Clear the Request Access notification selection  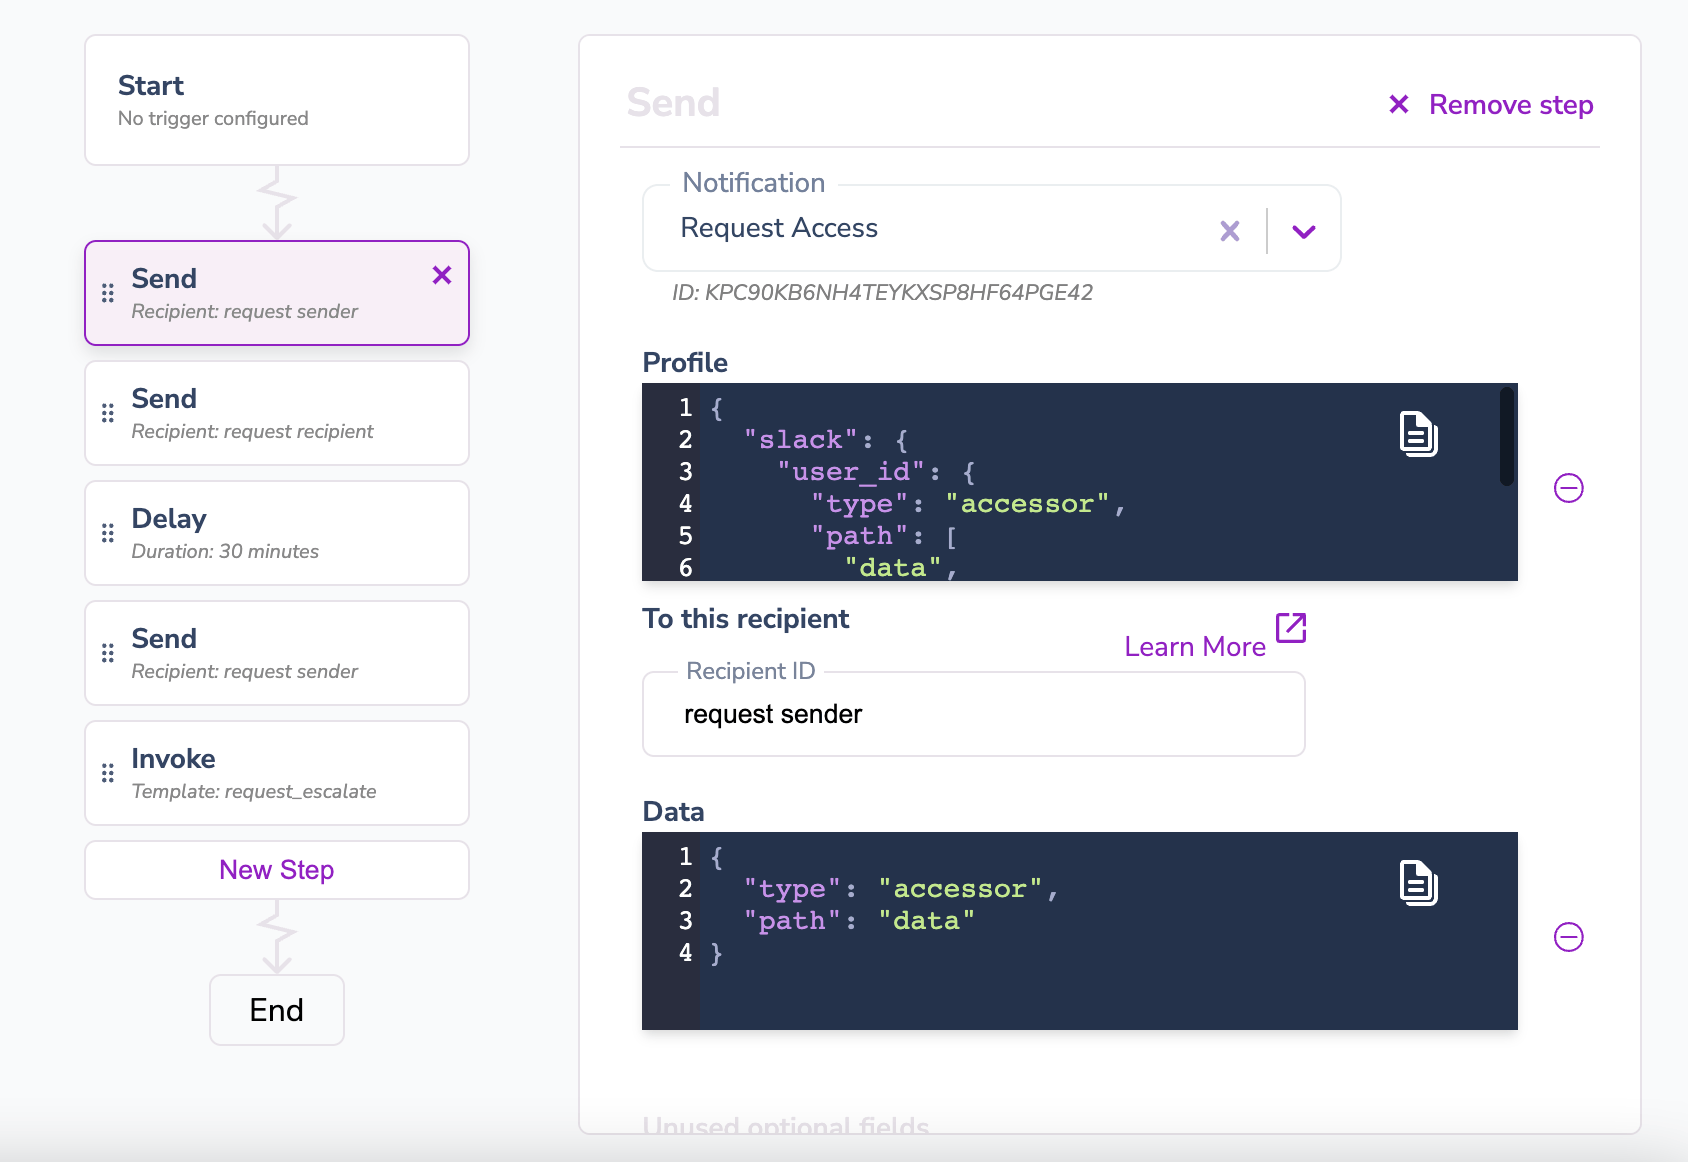point(1229,230)
